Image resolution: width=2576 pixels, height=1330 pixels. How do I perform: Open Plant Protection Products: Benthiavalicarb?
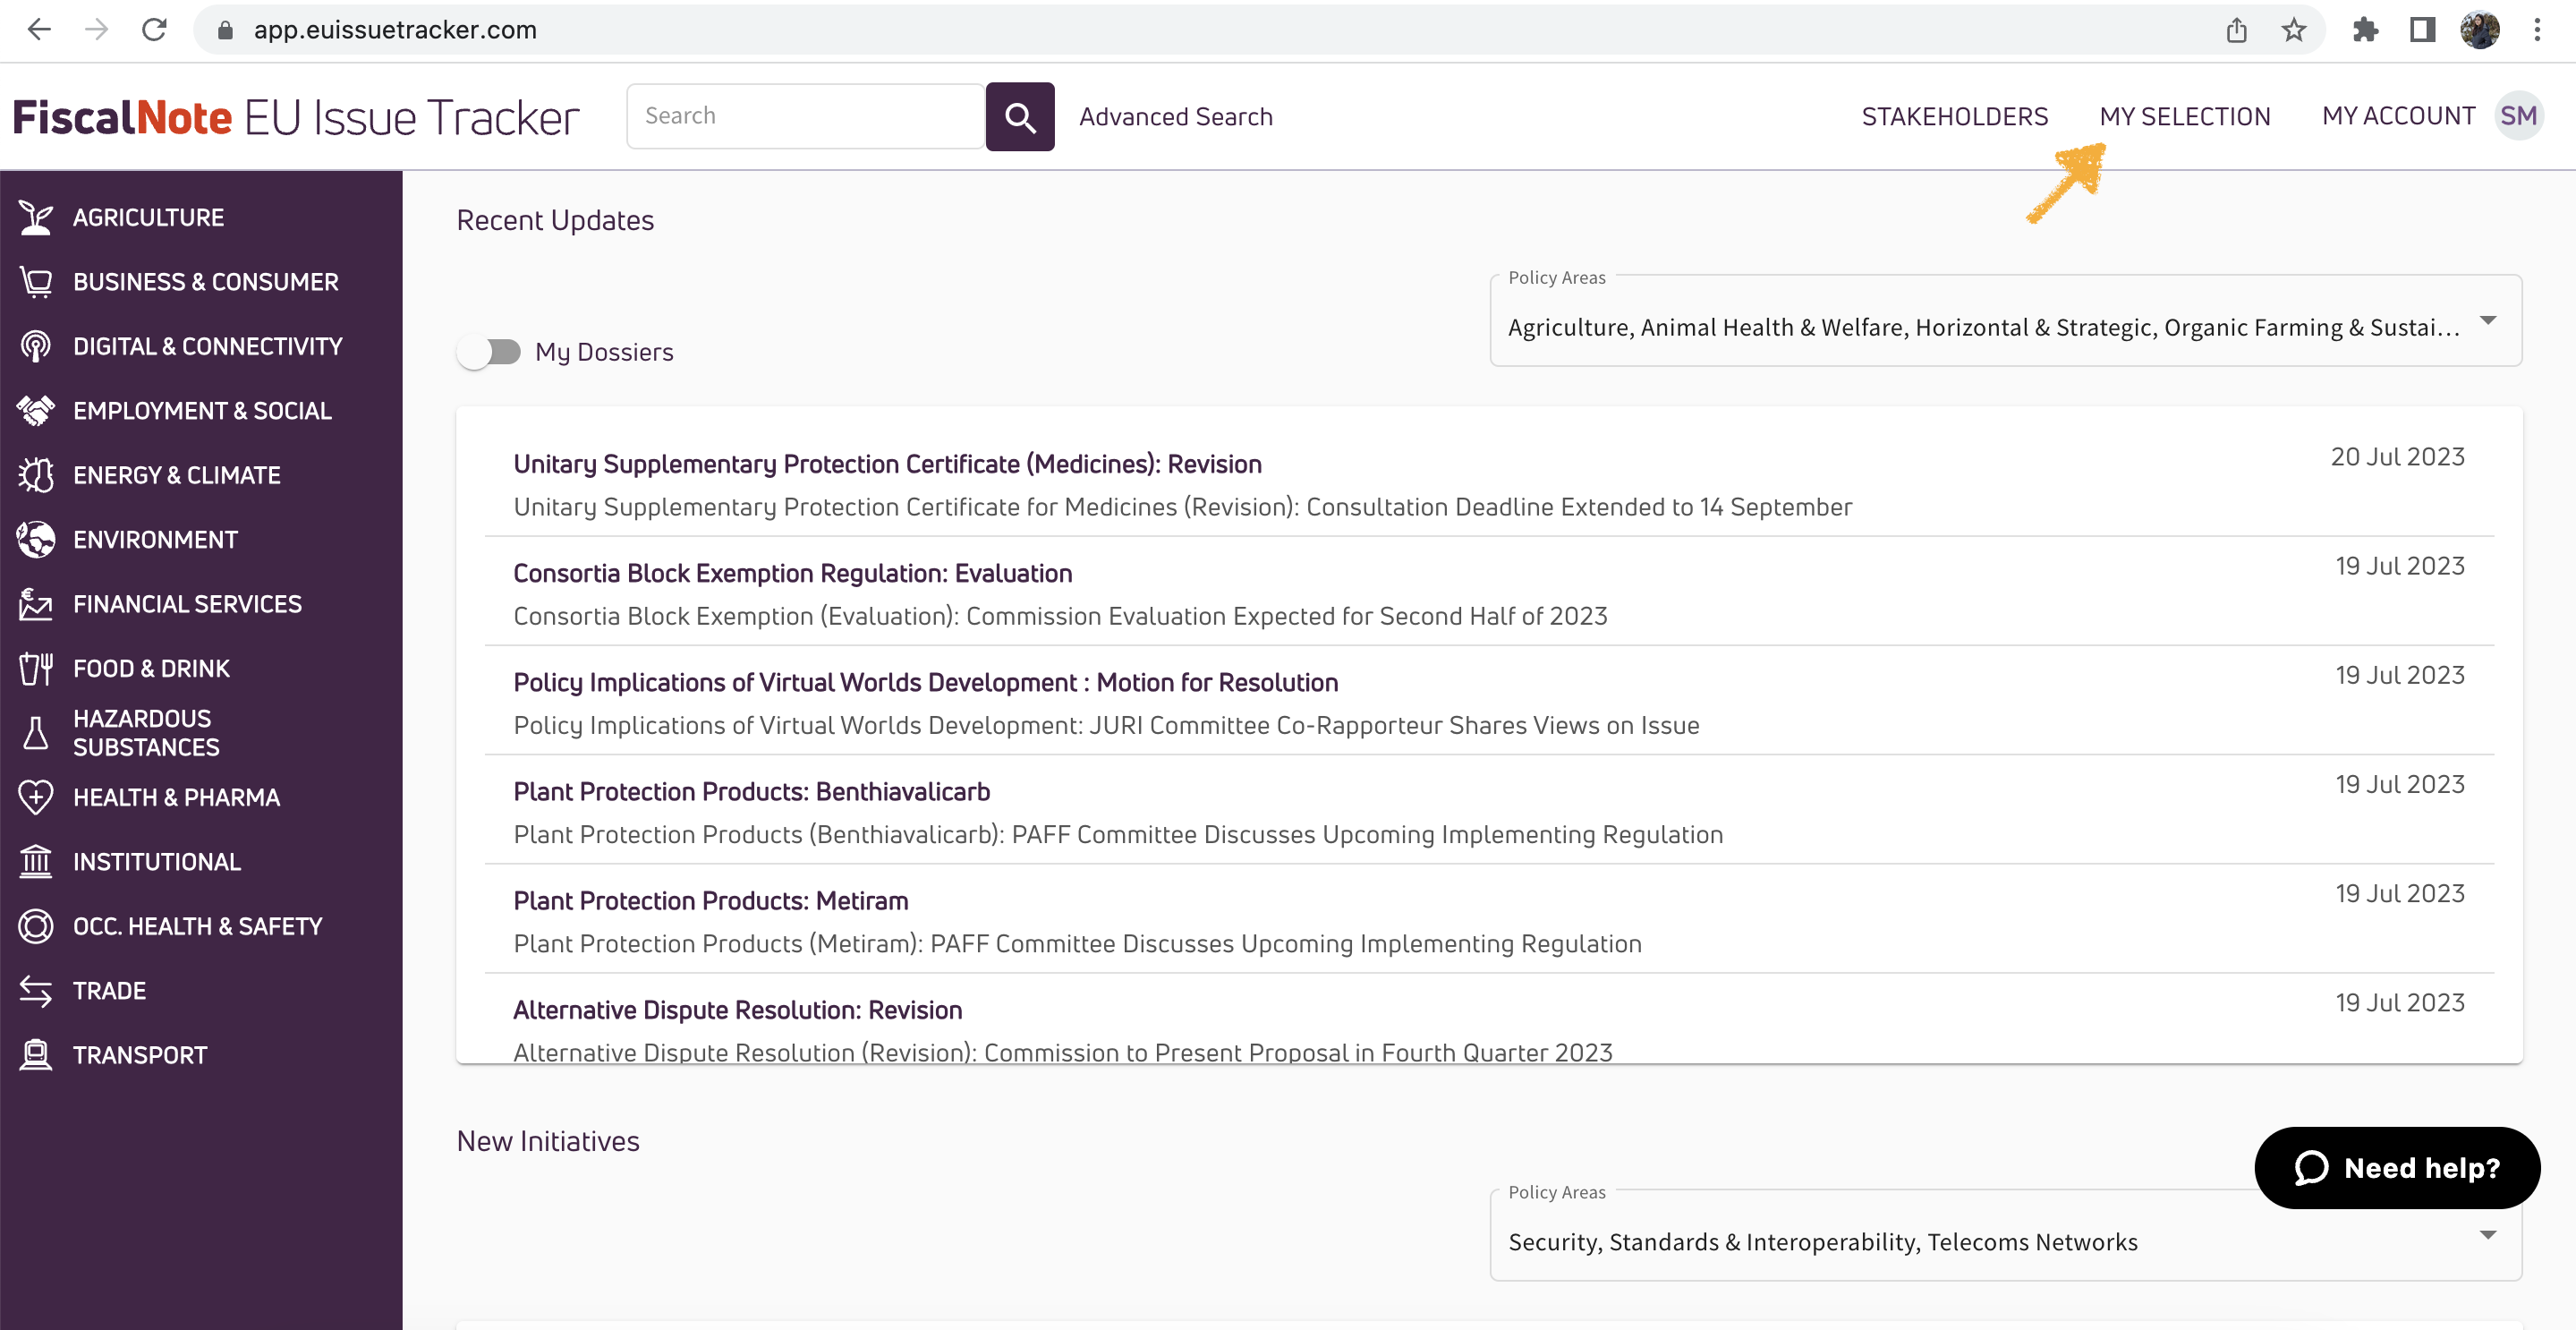pyautogui.click(x=751, y=791)
